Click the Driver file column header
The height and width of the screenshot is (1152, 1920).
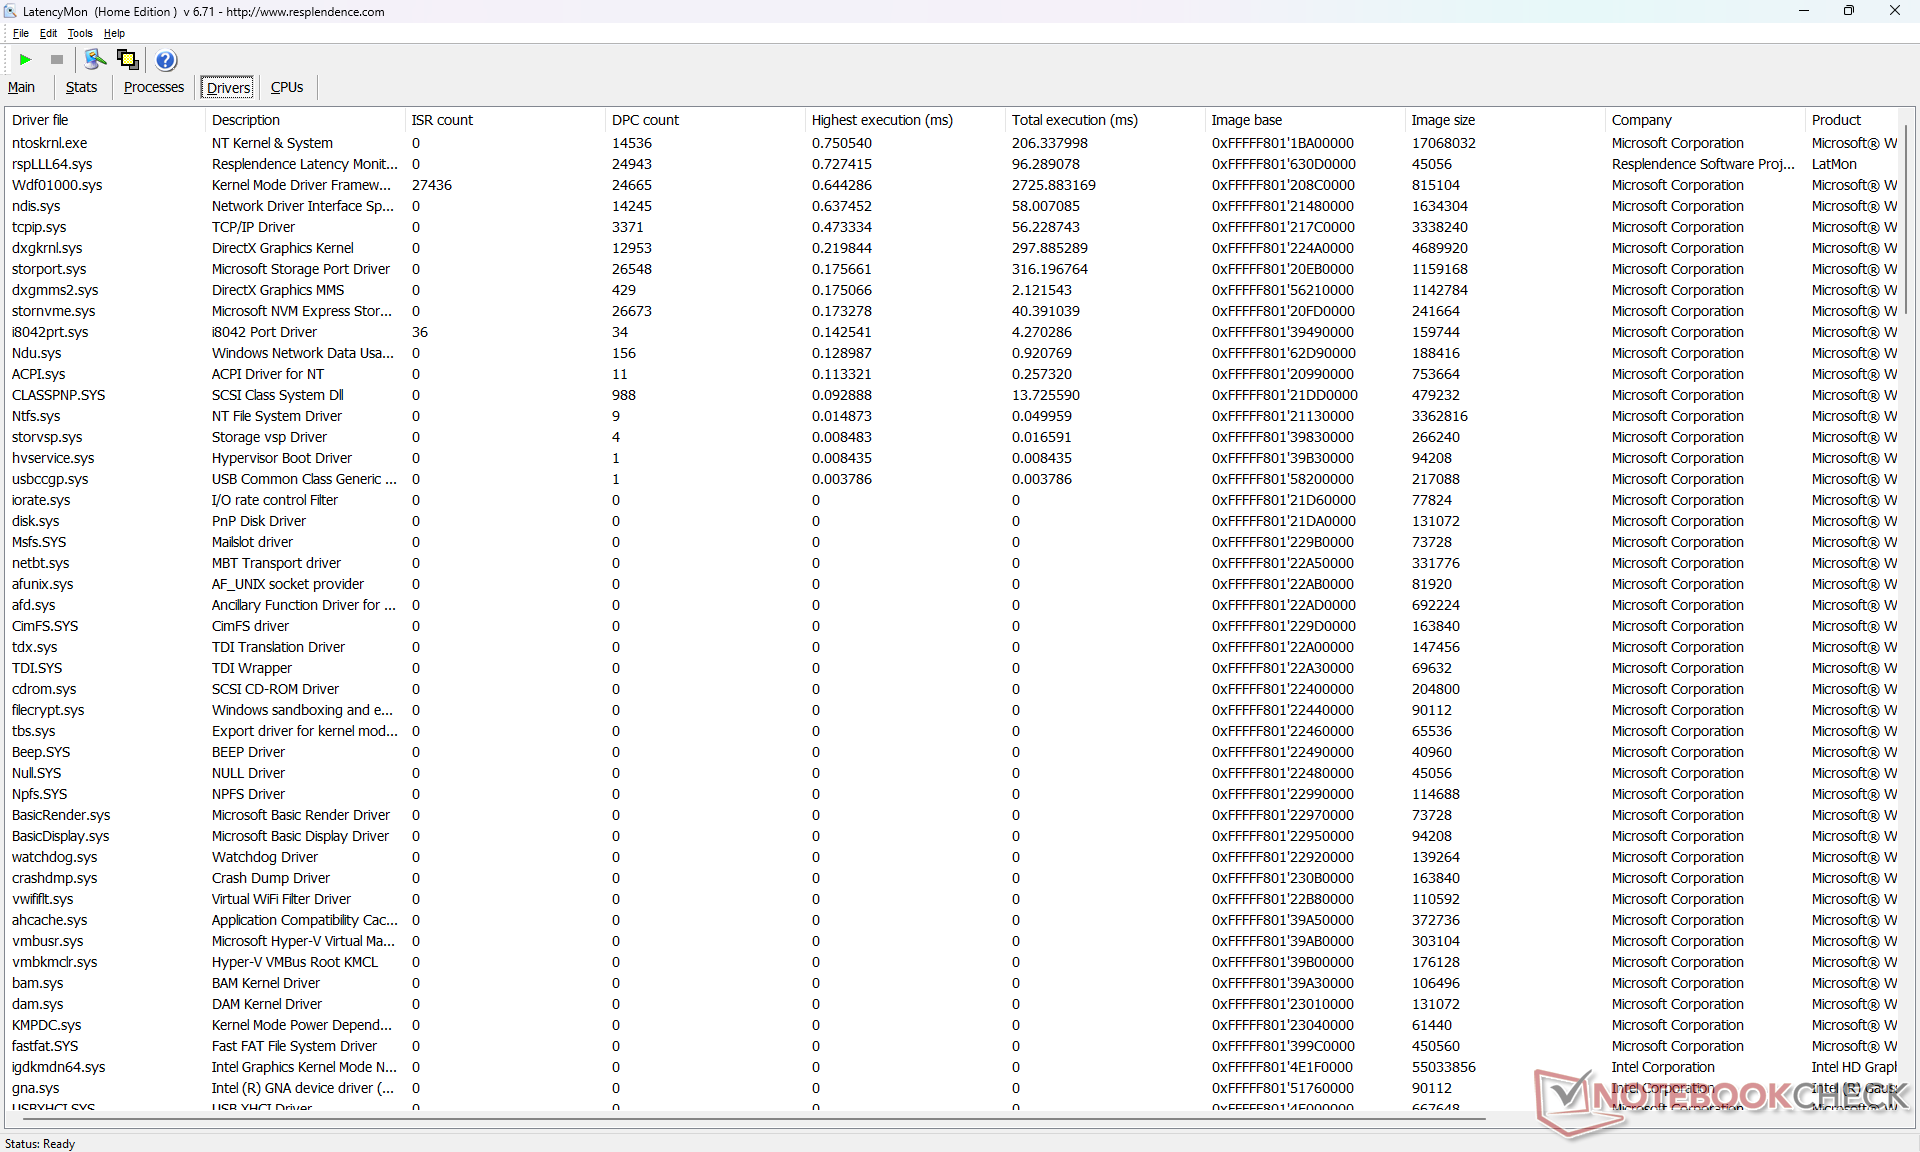40,120
